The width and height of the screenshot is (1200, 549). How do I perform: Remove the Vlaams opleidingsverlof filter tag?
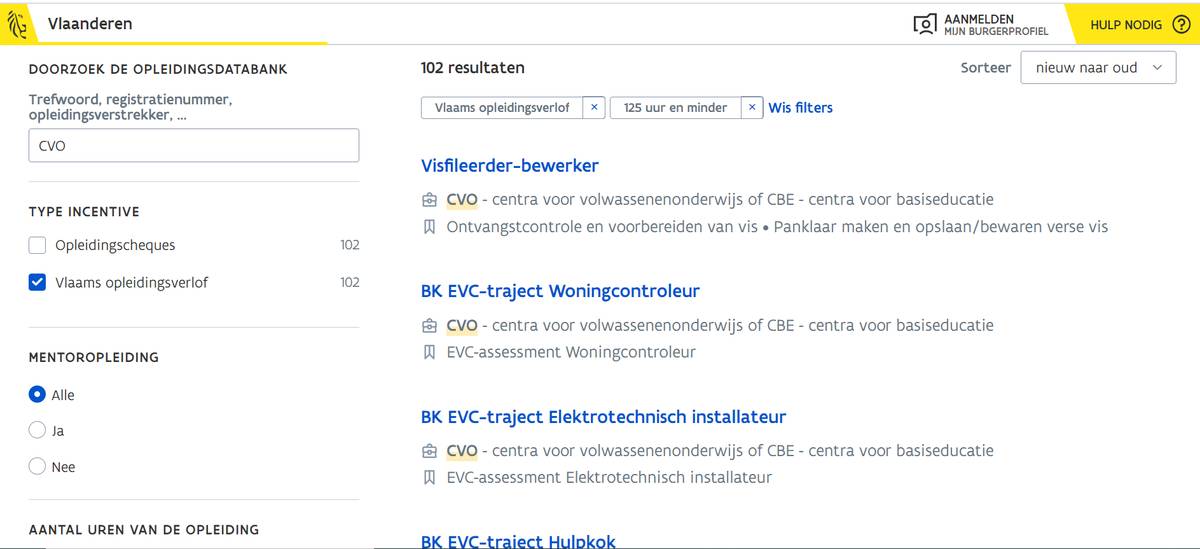tap(595, 108)
